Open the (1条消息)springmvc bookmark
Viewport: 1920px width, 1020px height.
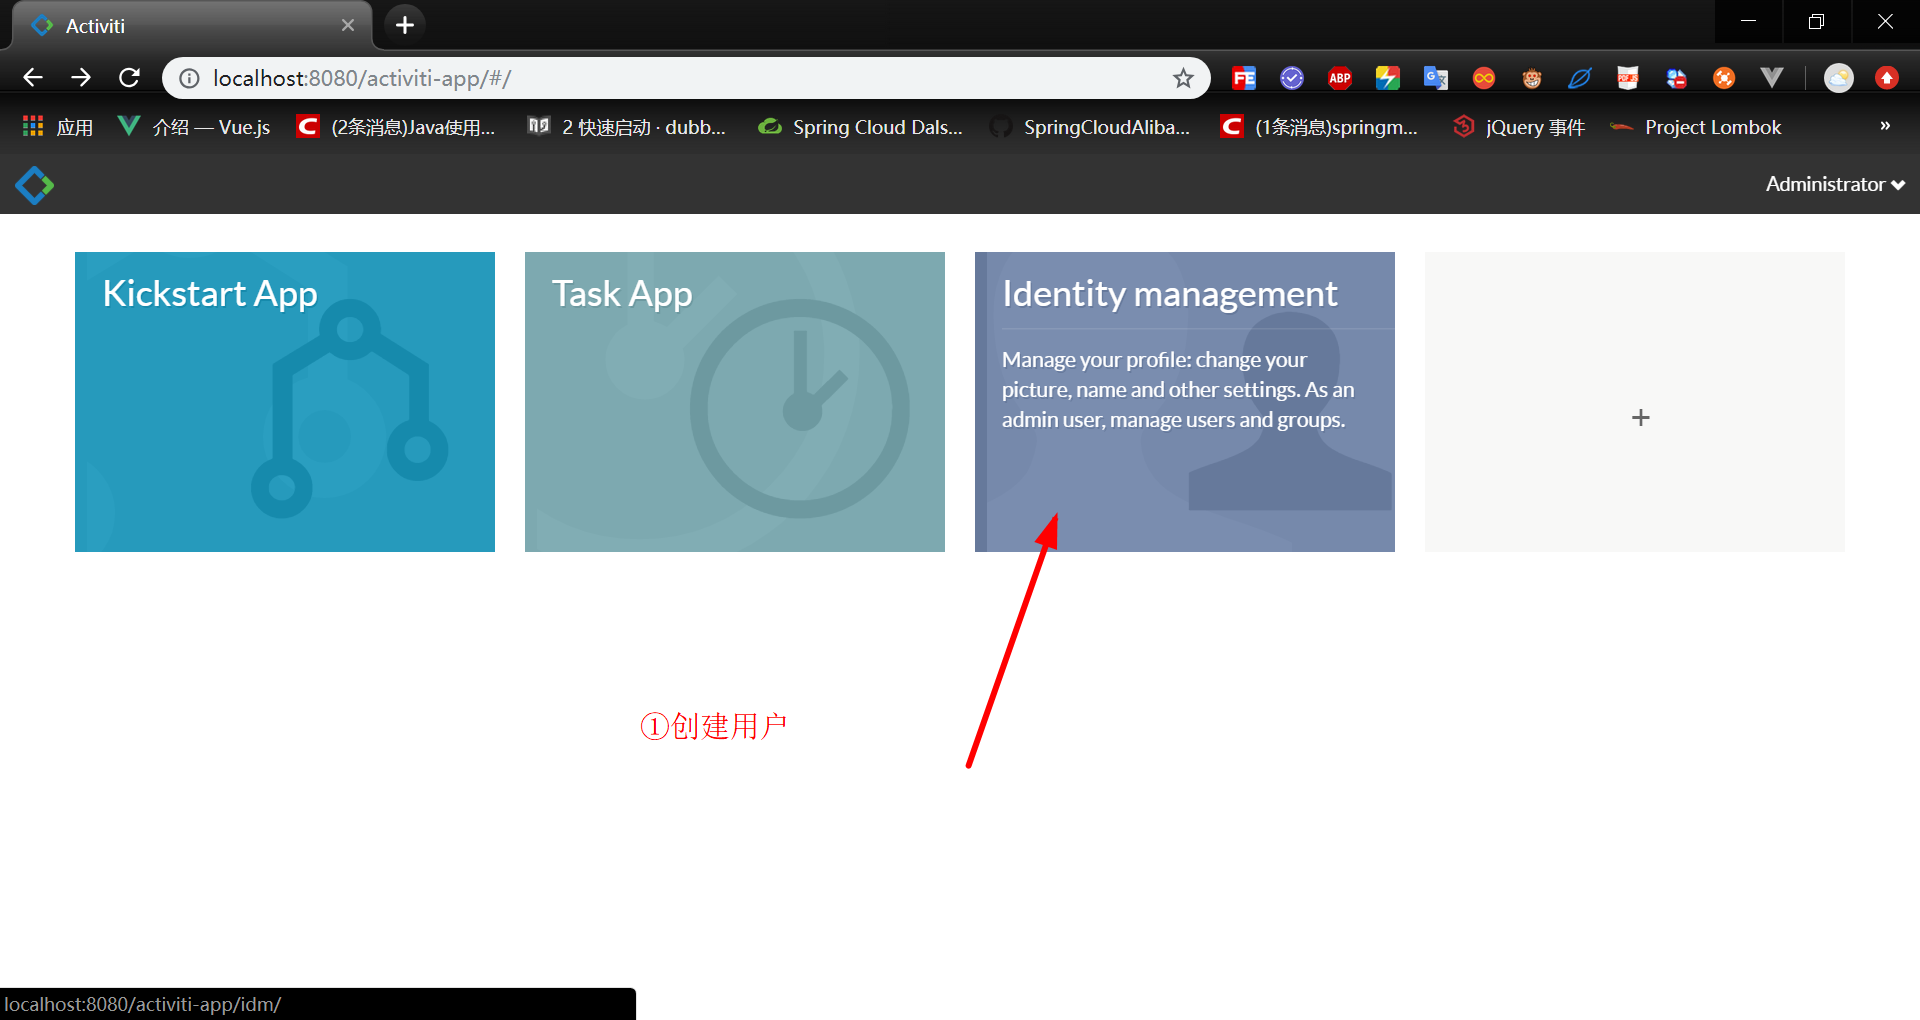pyautogui.click(x=1320, y=127)
